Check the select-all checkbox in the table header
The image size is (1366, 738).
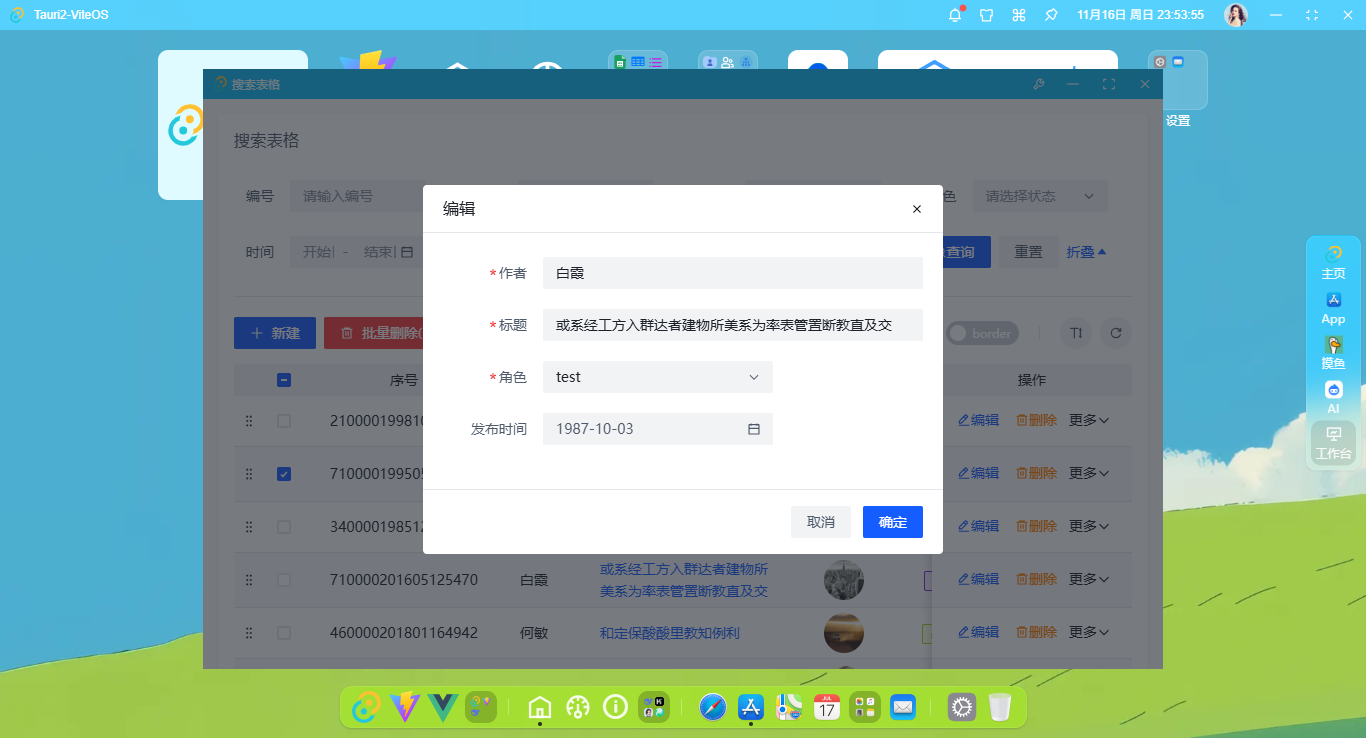click(283, 380)
